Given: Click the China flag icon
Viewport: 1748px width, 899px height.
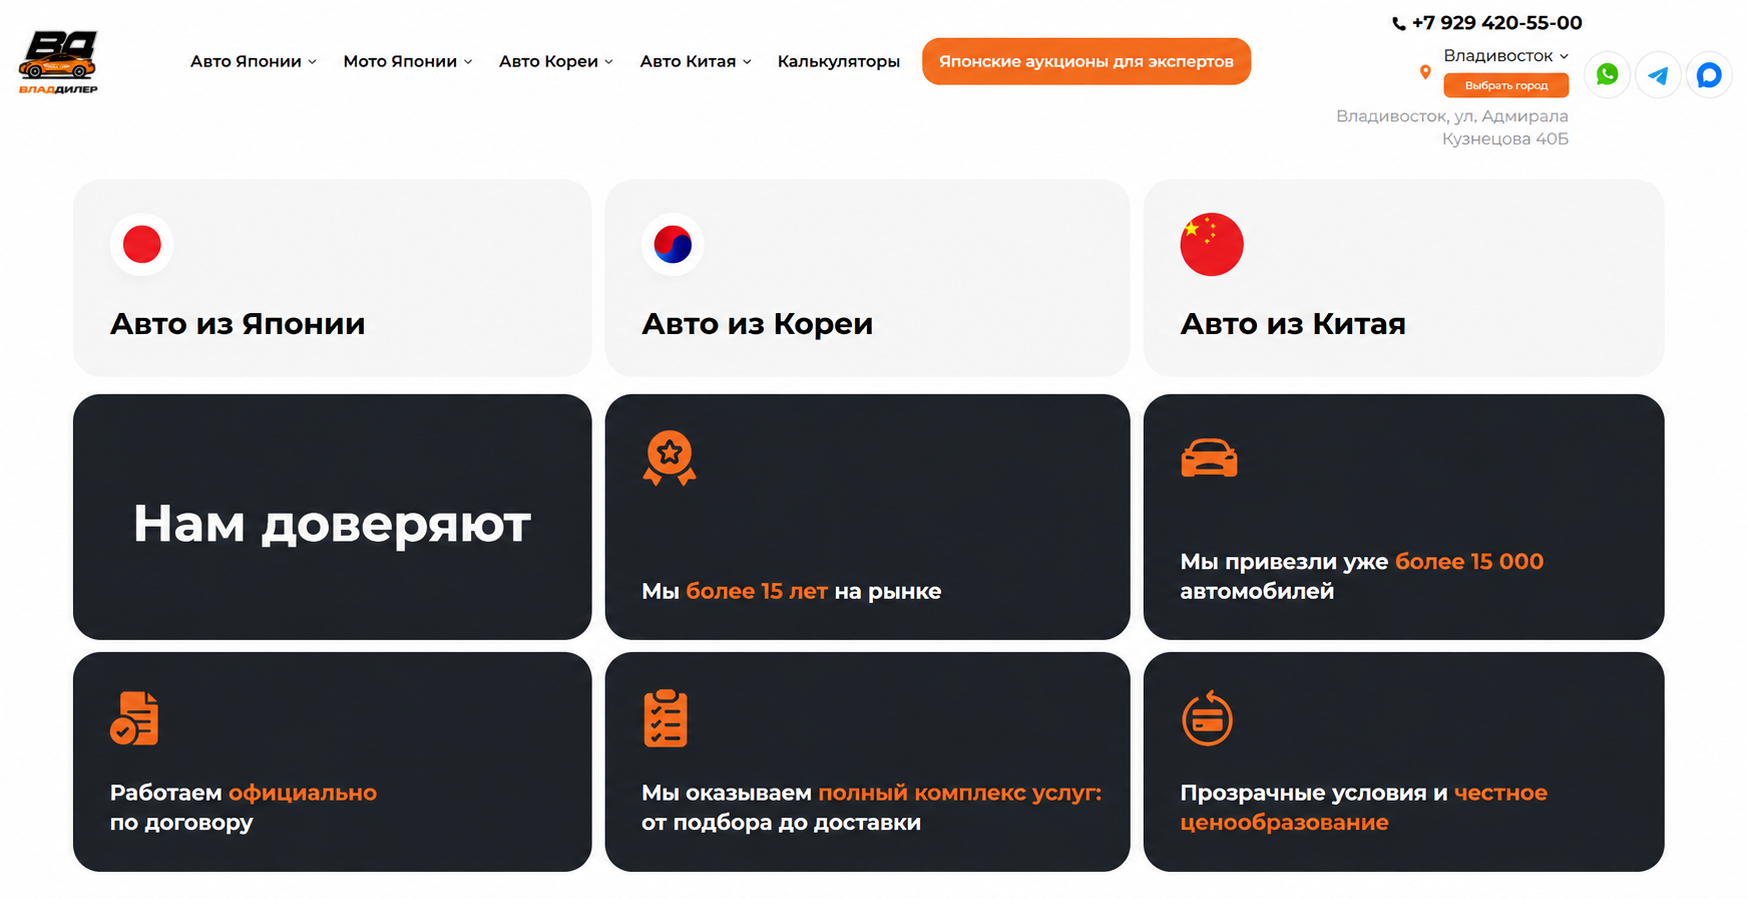Looking at the screenshot, I should (1212, 244).
